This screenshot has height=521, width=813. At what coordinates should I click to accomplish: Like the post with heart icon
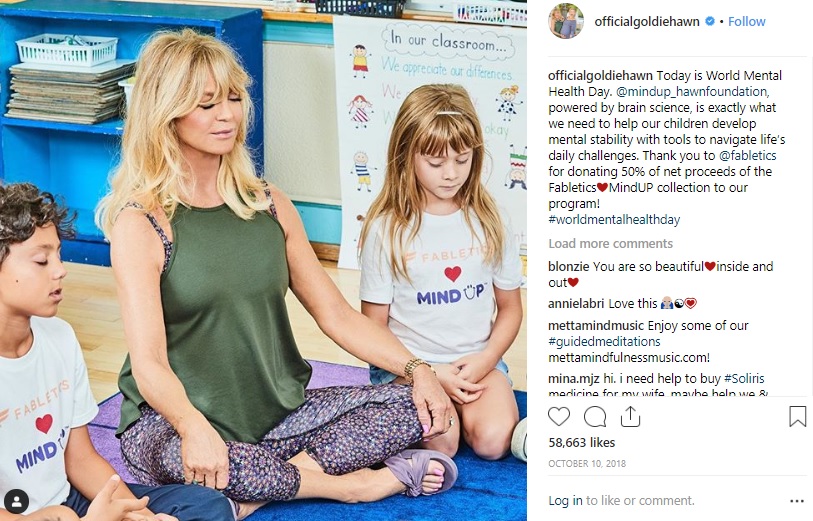coord(559,417)
